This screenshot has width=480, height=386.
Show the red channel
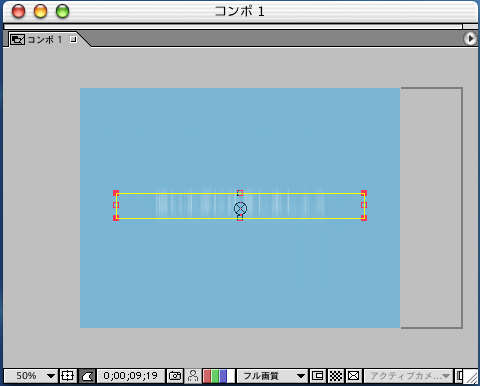[x=207, y=376]
